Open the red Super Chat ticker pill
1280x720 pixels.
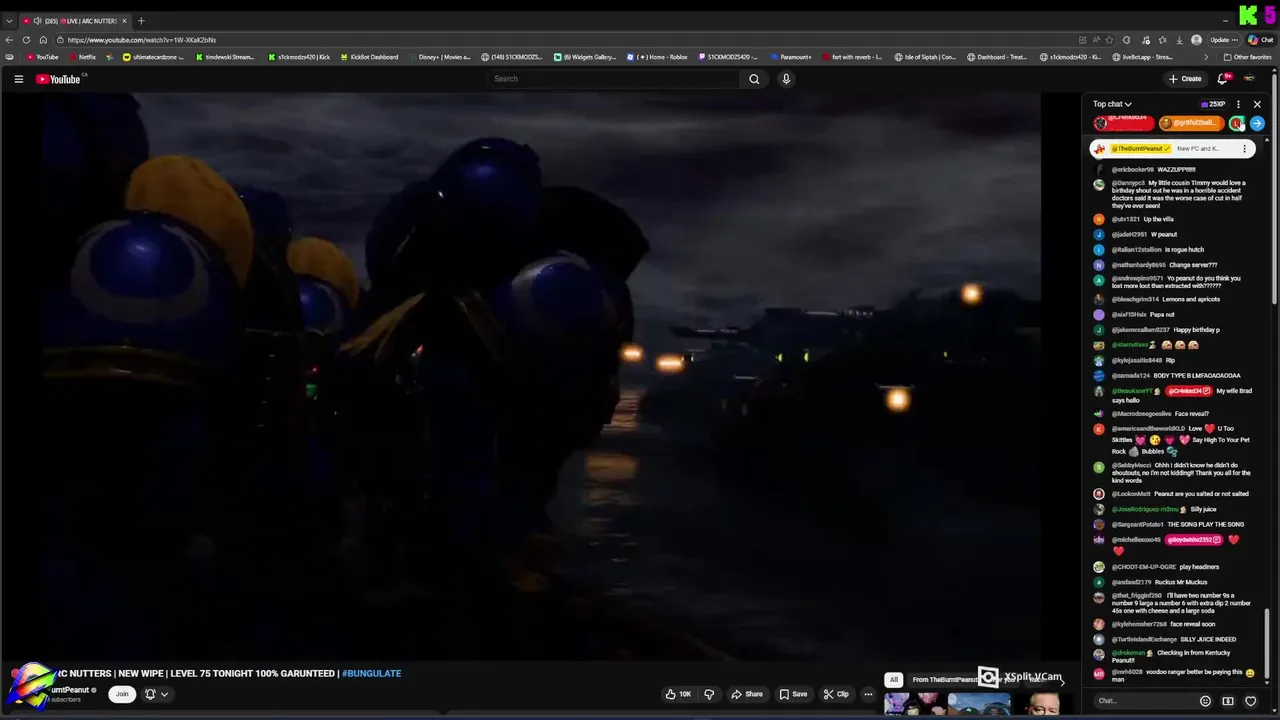1124,123
